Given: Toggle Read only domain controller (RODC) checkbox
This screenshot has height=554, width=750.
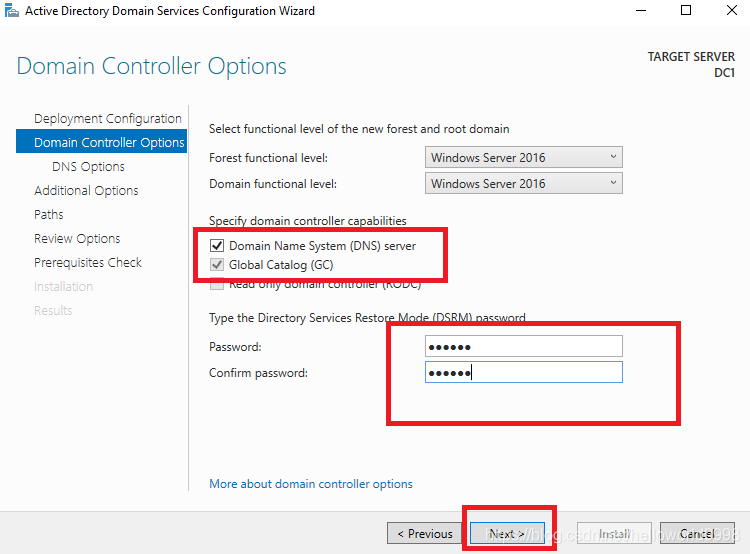Looking at the screenshot, I should 217,285.
